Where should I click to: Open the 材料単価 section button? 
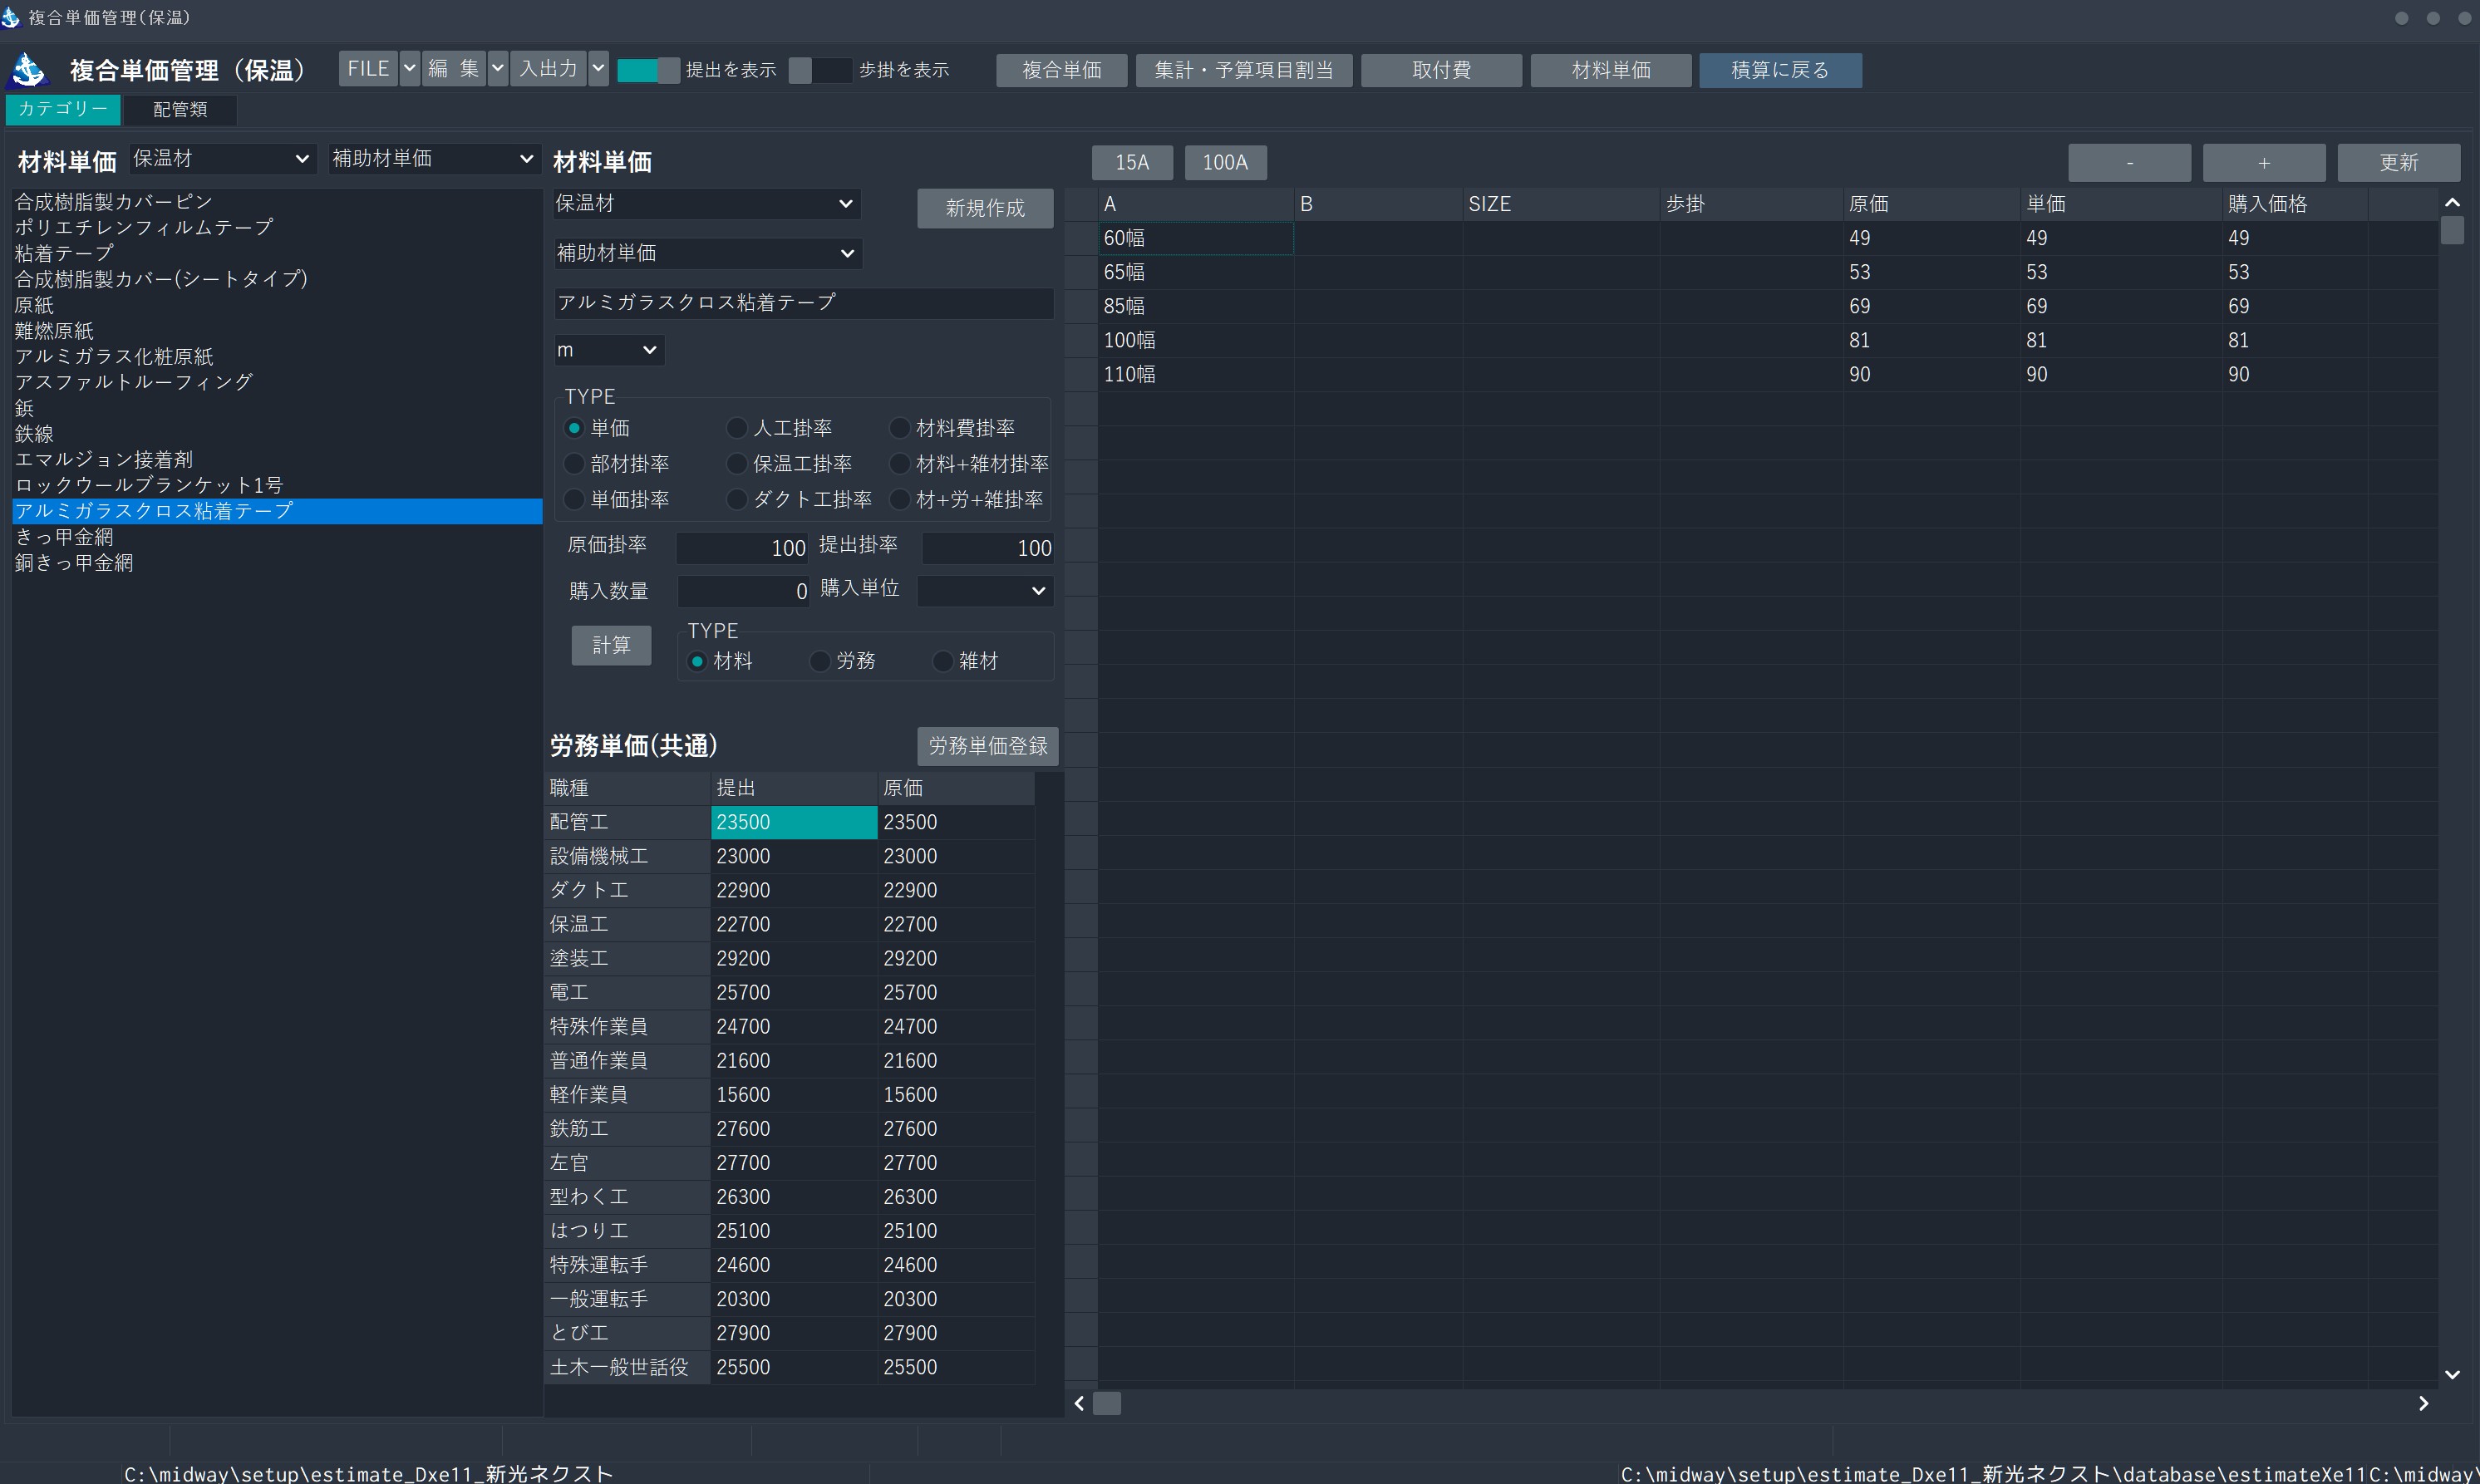1611,70
